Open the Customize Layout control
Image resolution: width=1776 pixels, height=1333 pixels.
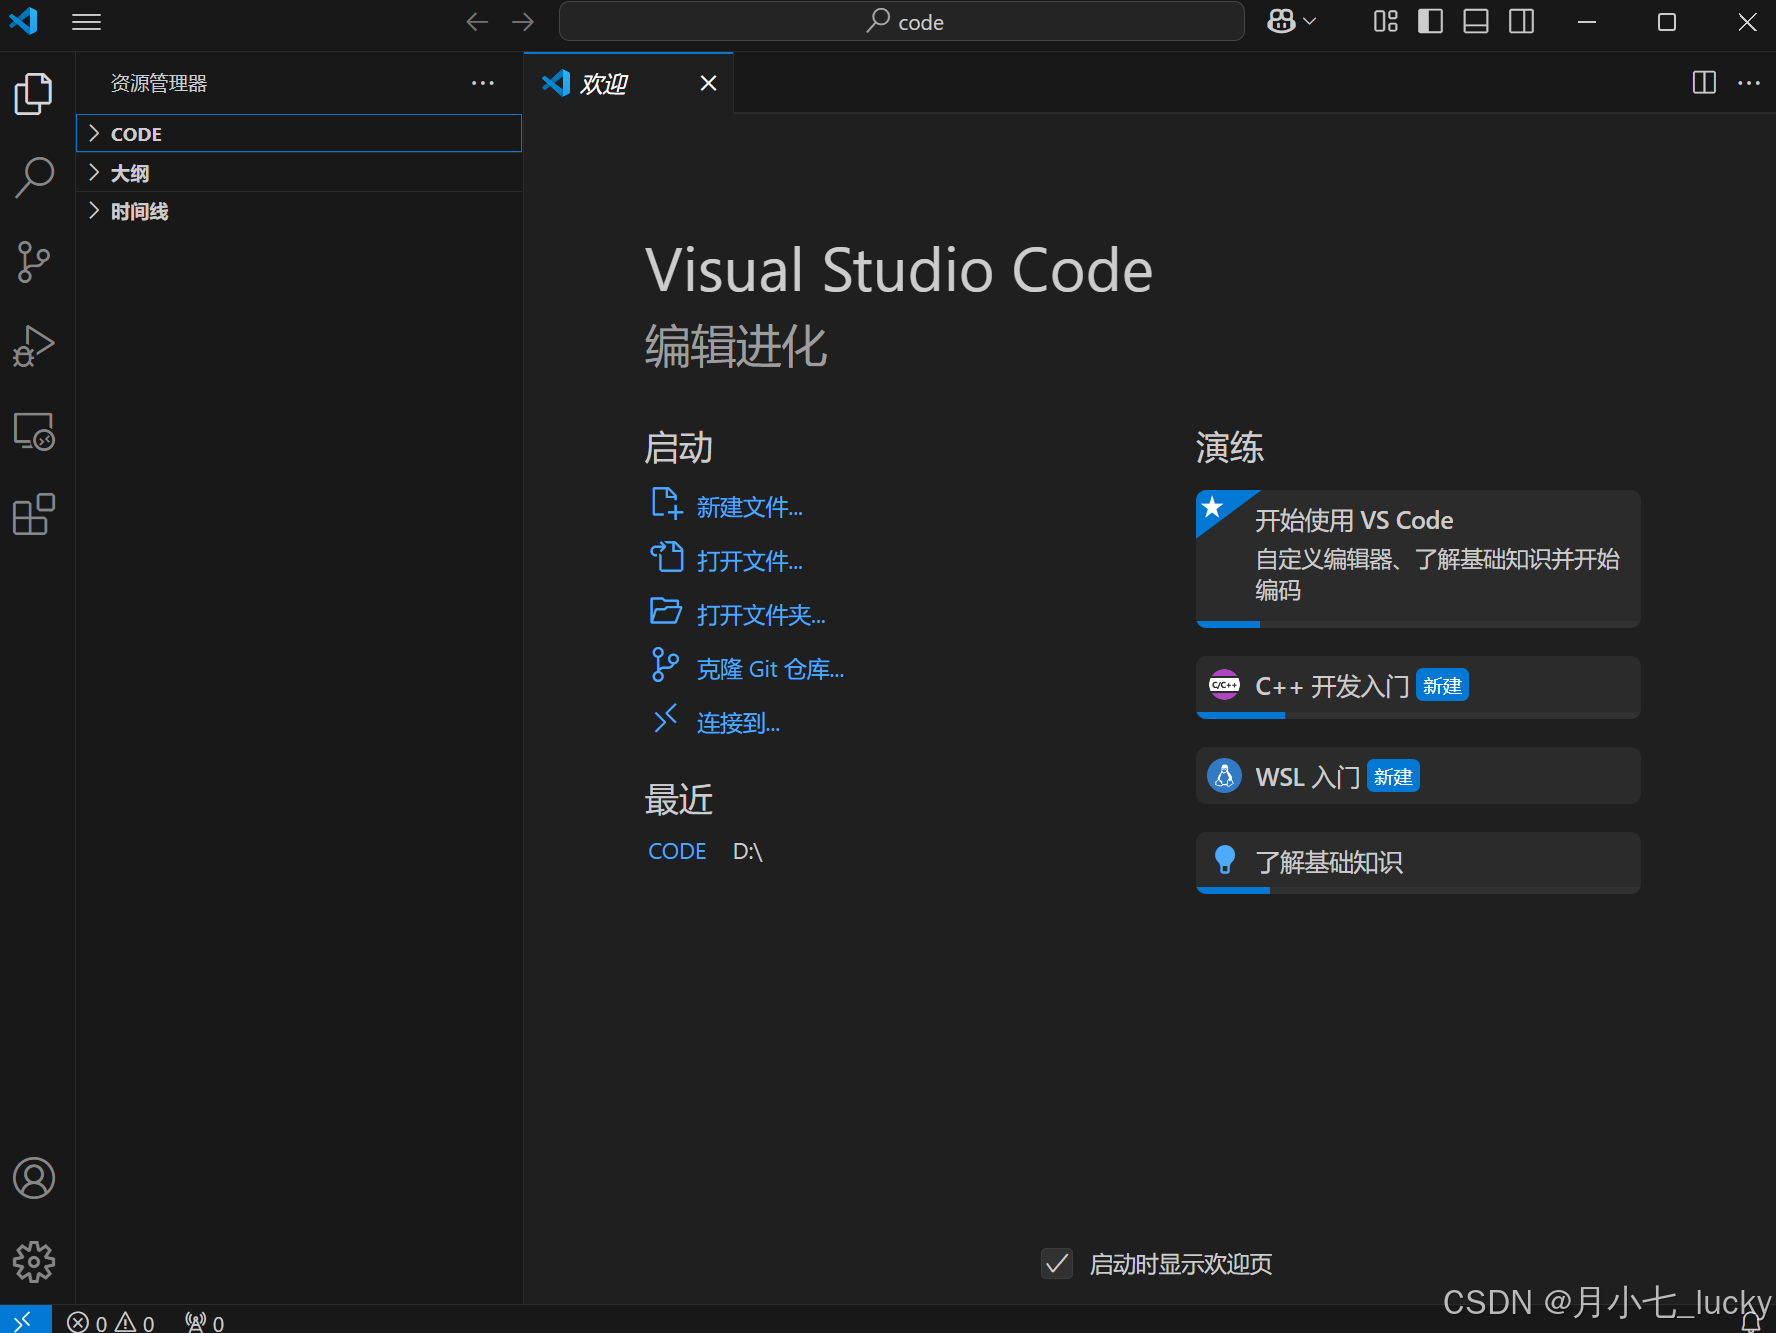[x=1385, y=21]
